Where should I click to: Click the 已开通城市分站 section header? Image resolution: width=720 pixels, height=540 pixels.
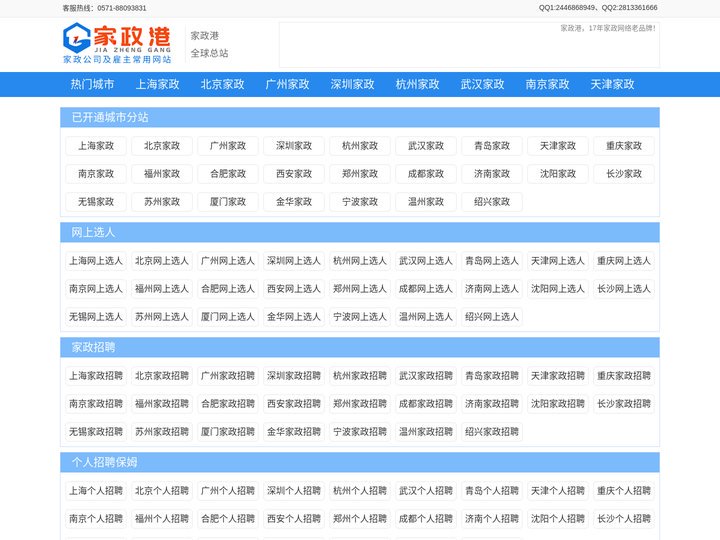tap(360, 118)
